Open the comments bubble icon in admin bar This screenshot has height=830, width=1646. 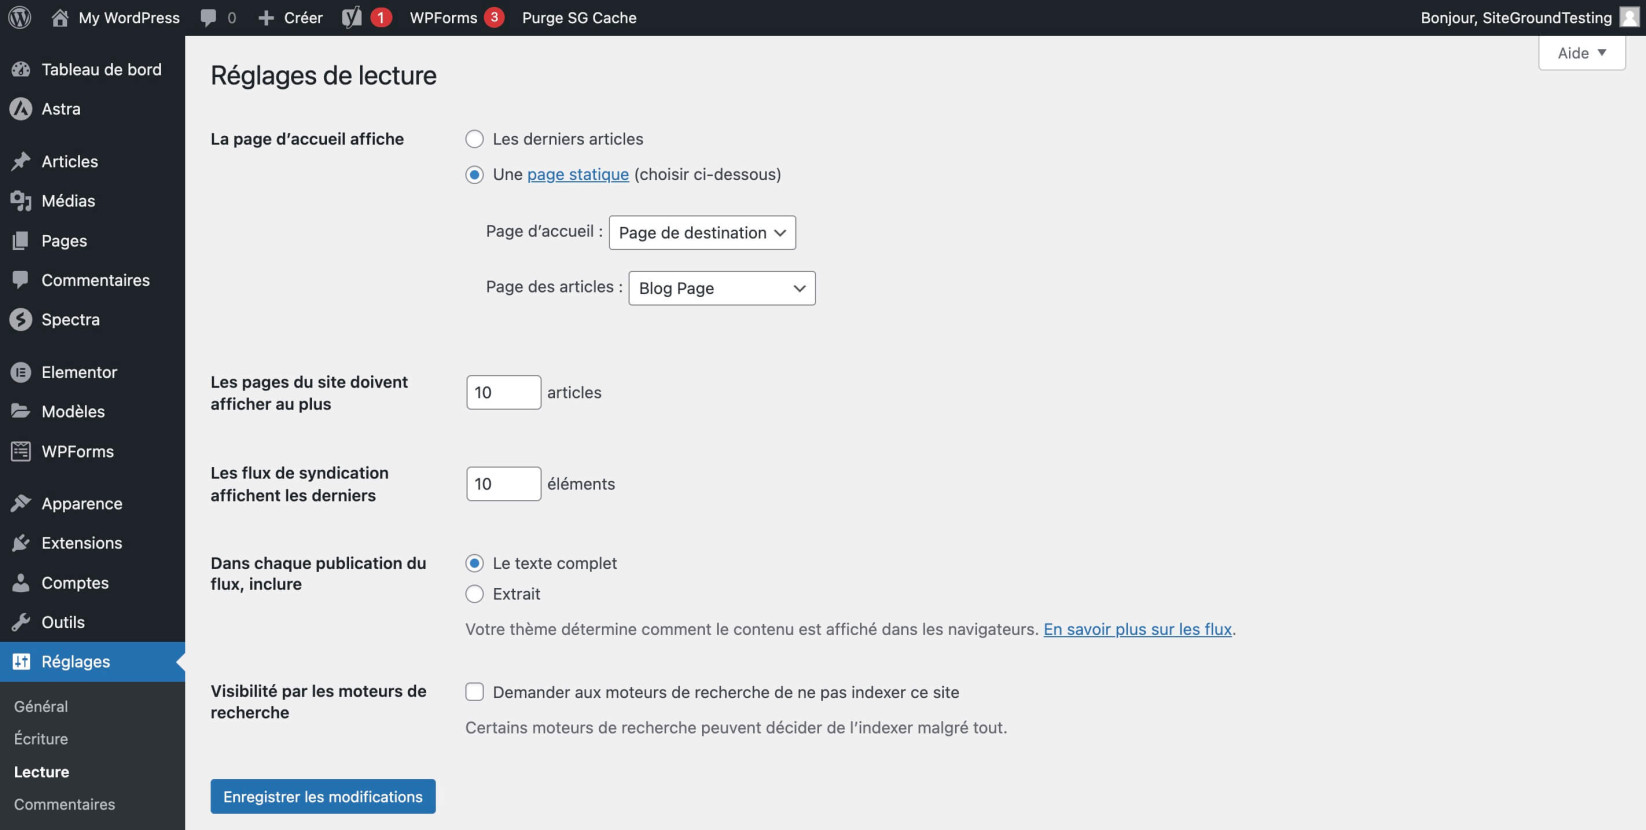point(208,18)
